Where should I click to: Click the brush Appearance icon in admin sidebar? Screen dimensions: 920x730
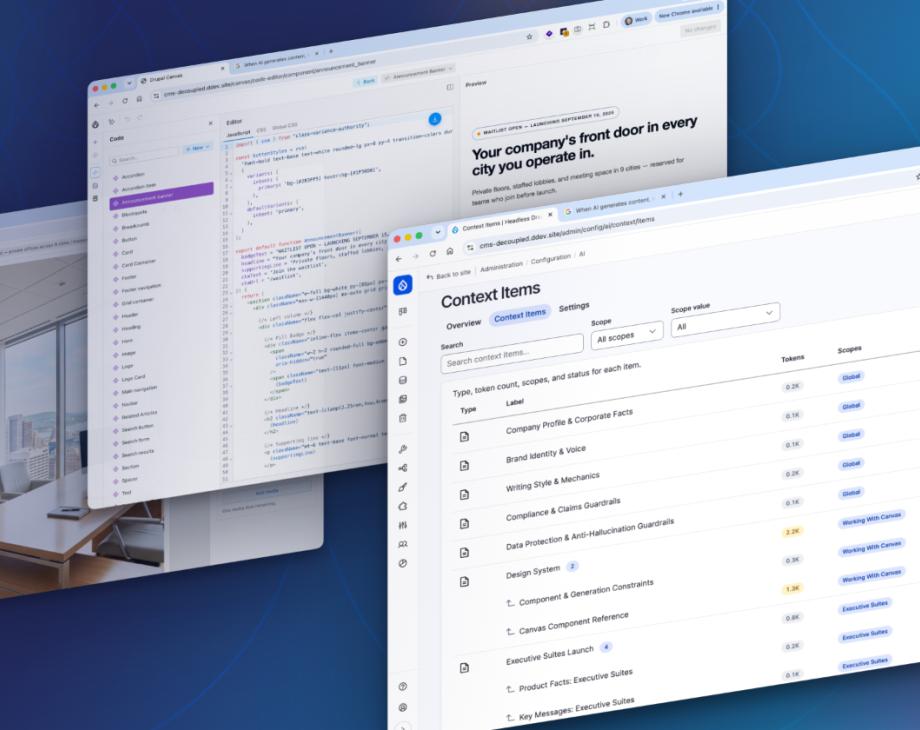point(402,487)
